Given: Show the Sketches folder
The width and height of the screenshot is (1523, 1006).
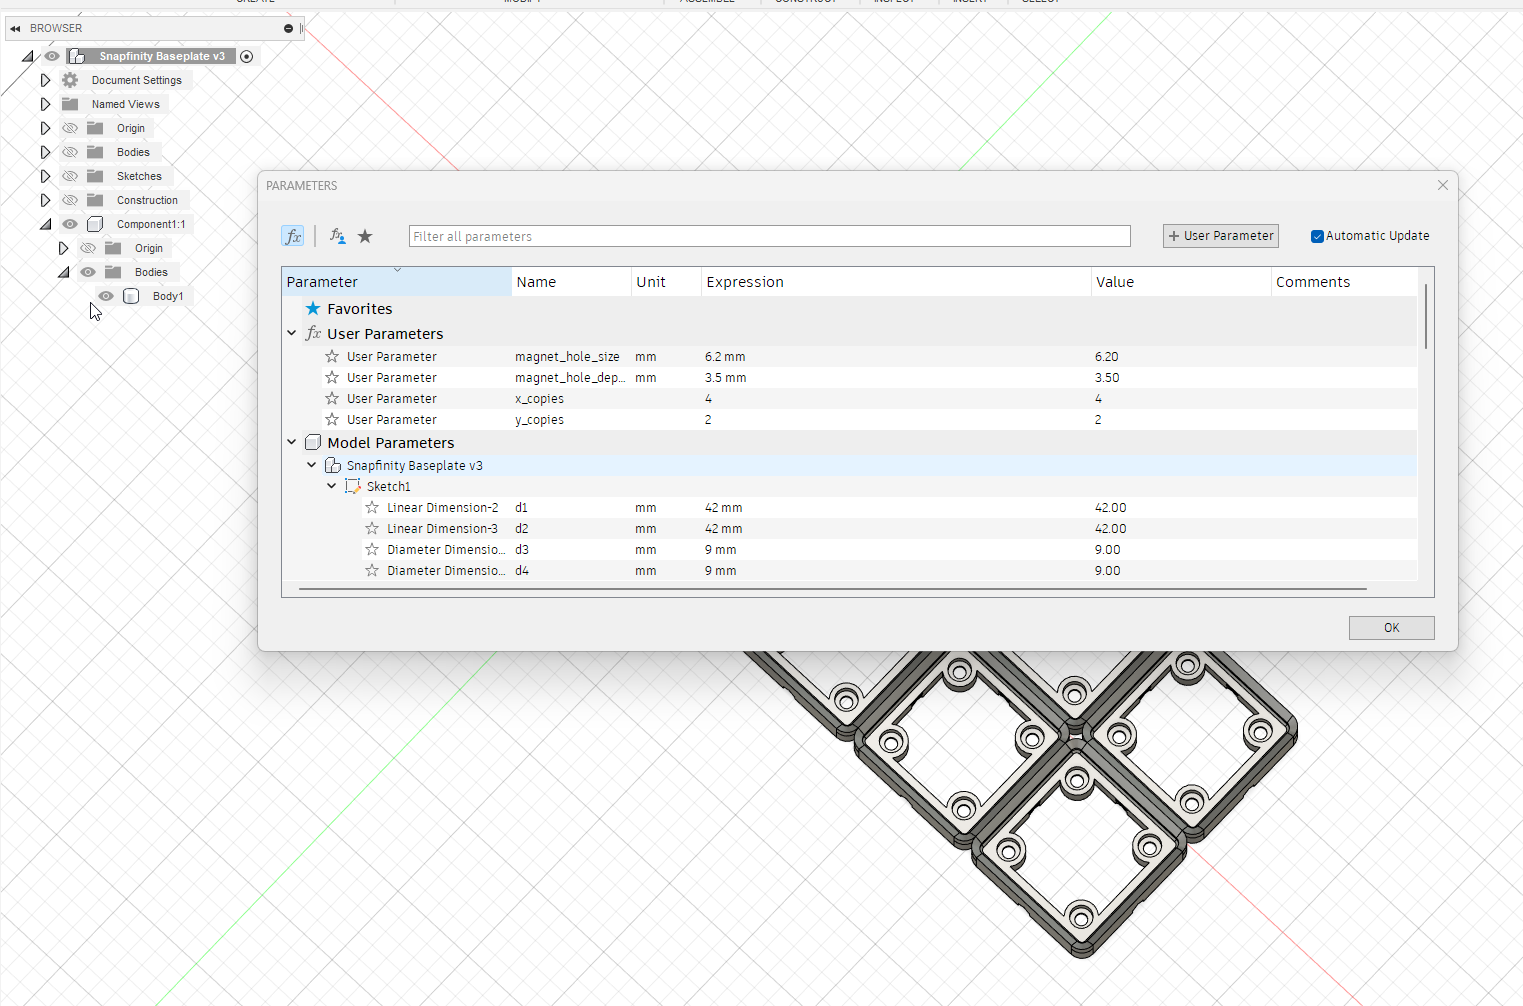Looking at the screenshot, I should [x=70, y=176].
